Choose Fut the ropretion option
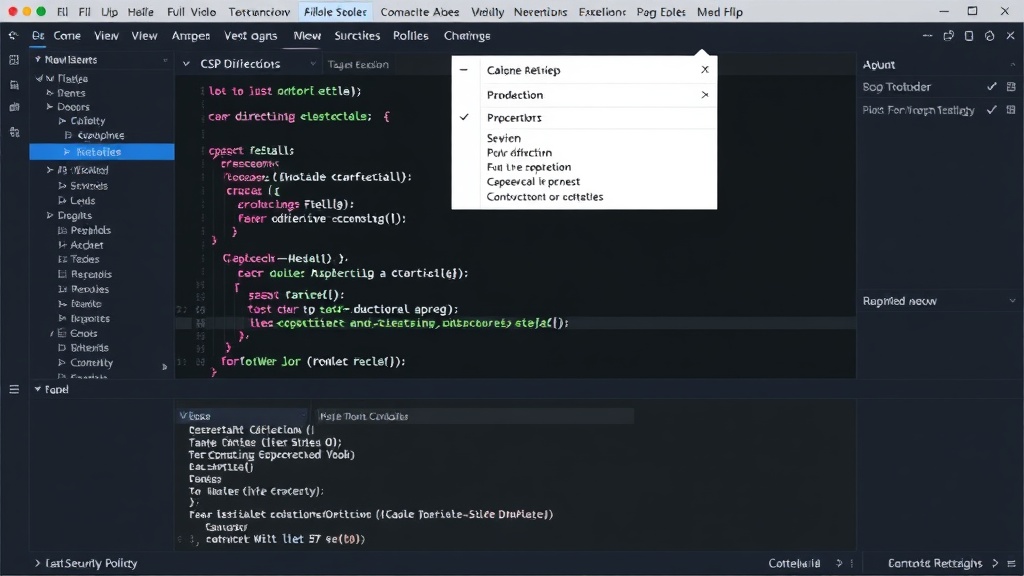The width and height of the screenshot is (1024, 576). pyautogui.click(x=529, y=167)
